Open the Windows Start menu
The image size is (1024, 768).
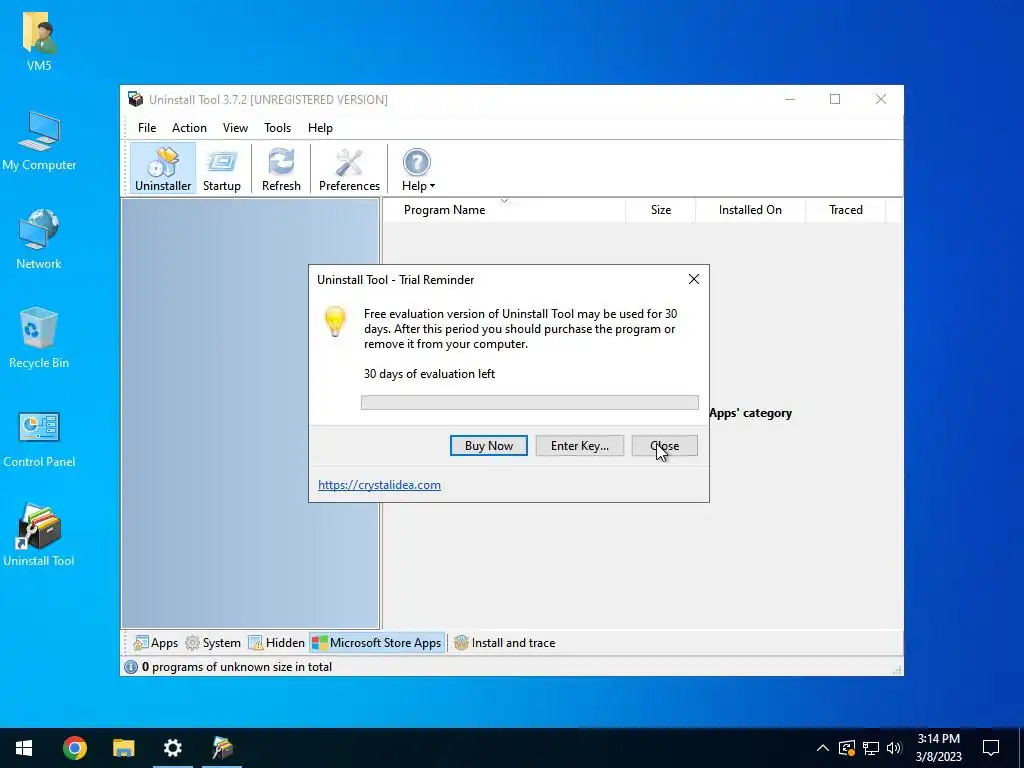click(x=24, y=748)
